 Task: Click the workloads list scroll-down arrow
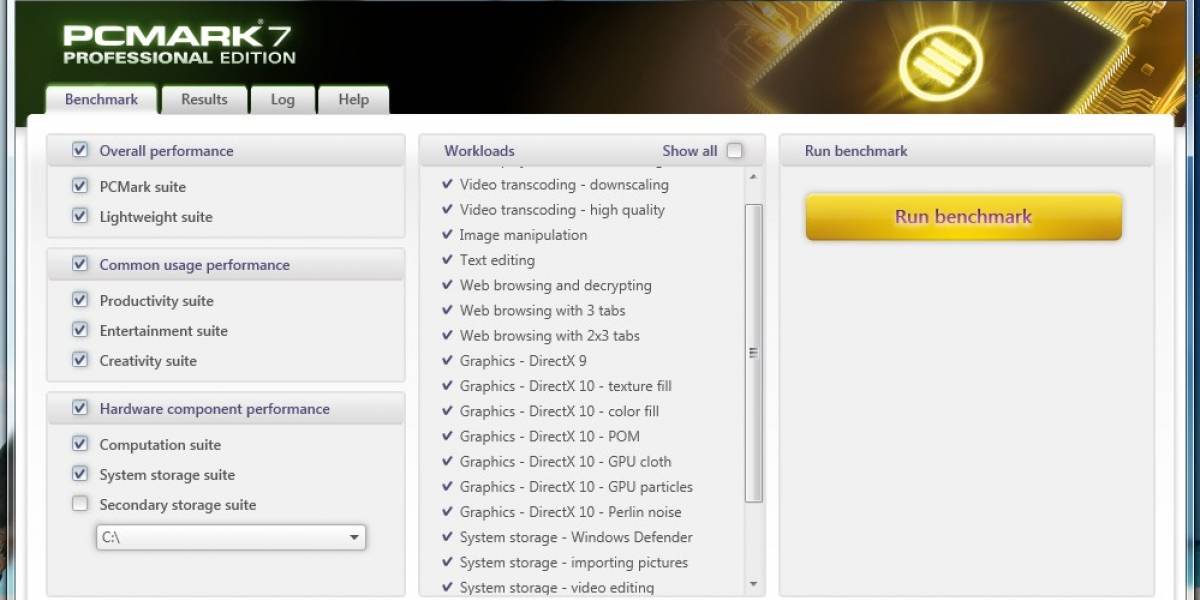[x=753, y=586]
